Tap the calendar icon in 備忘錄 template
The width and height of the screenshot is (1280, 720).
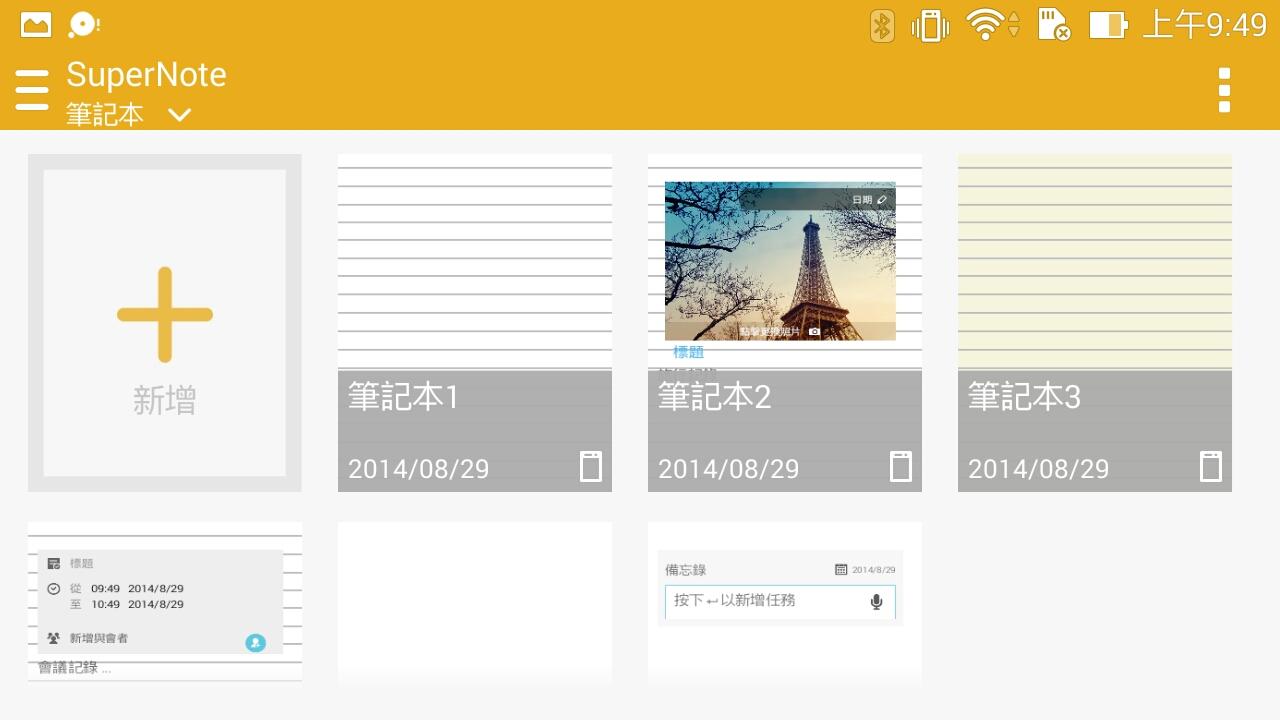tap(841, 570)
